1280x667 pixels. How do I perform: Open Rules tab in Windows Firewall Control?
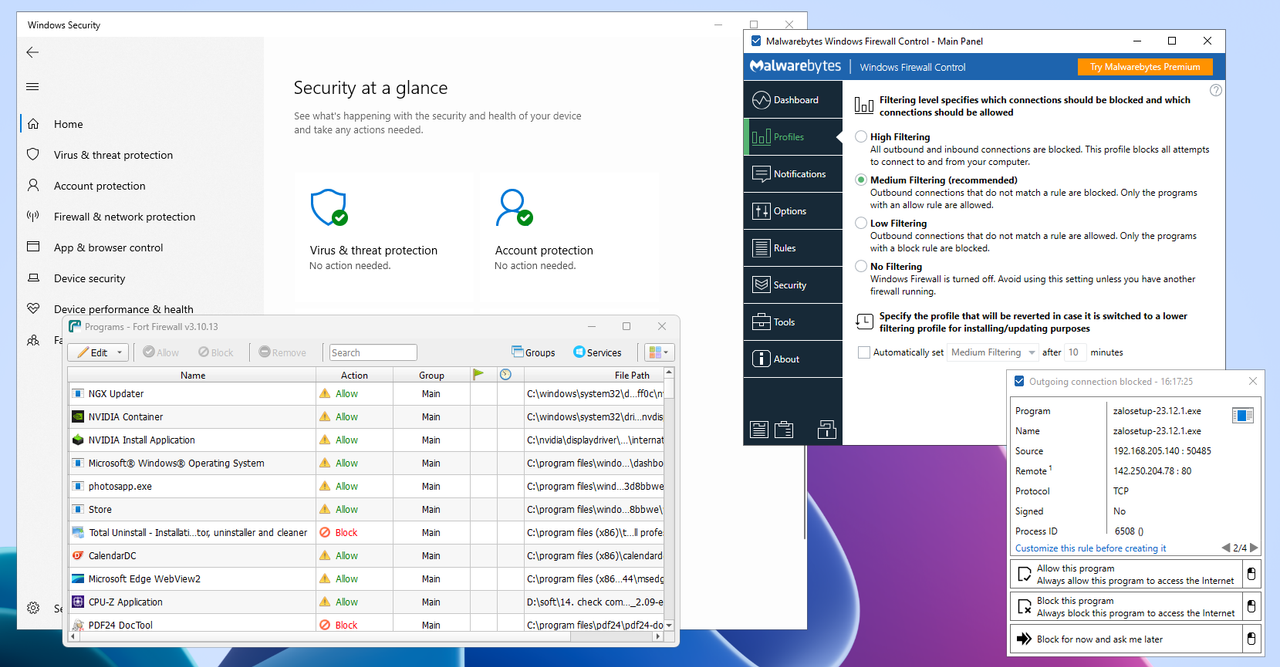pyautogui.click(x=793, y=248)
